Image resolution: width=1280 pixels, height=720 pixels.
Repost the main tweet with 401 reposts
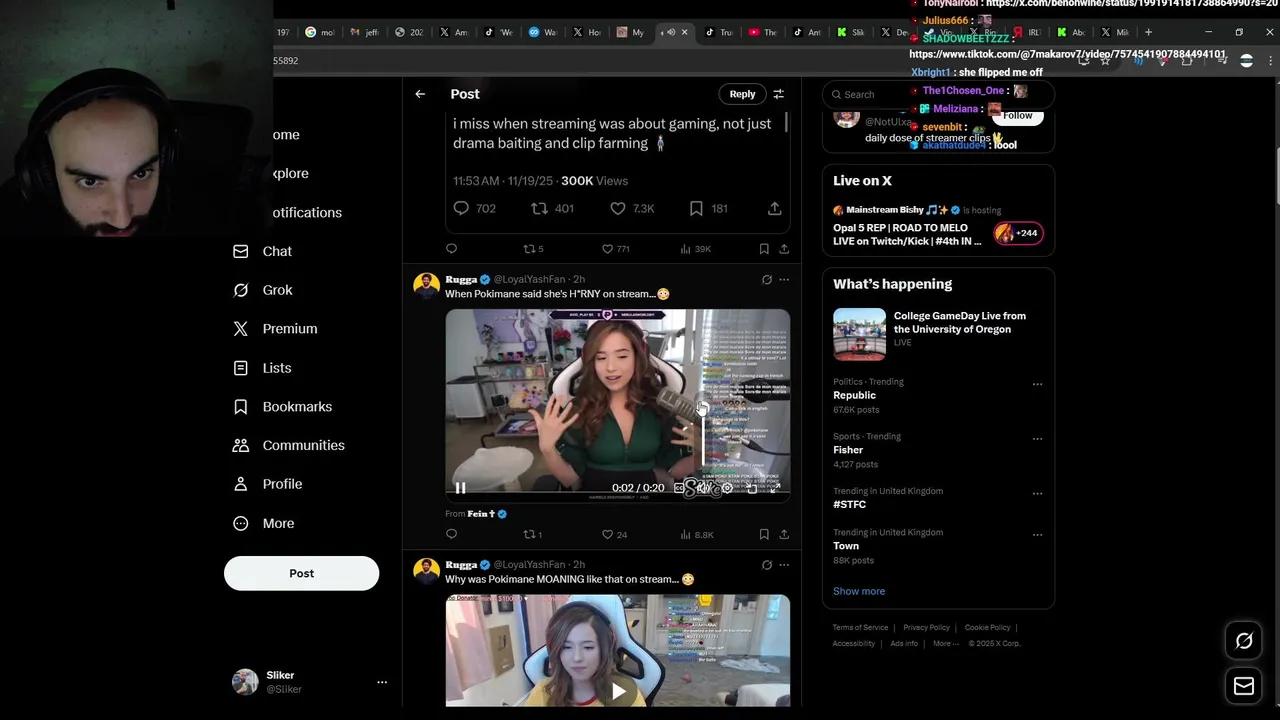[552, 208]
